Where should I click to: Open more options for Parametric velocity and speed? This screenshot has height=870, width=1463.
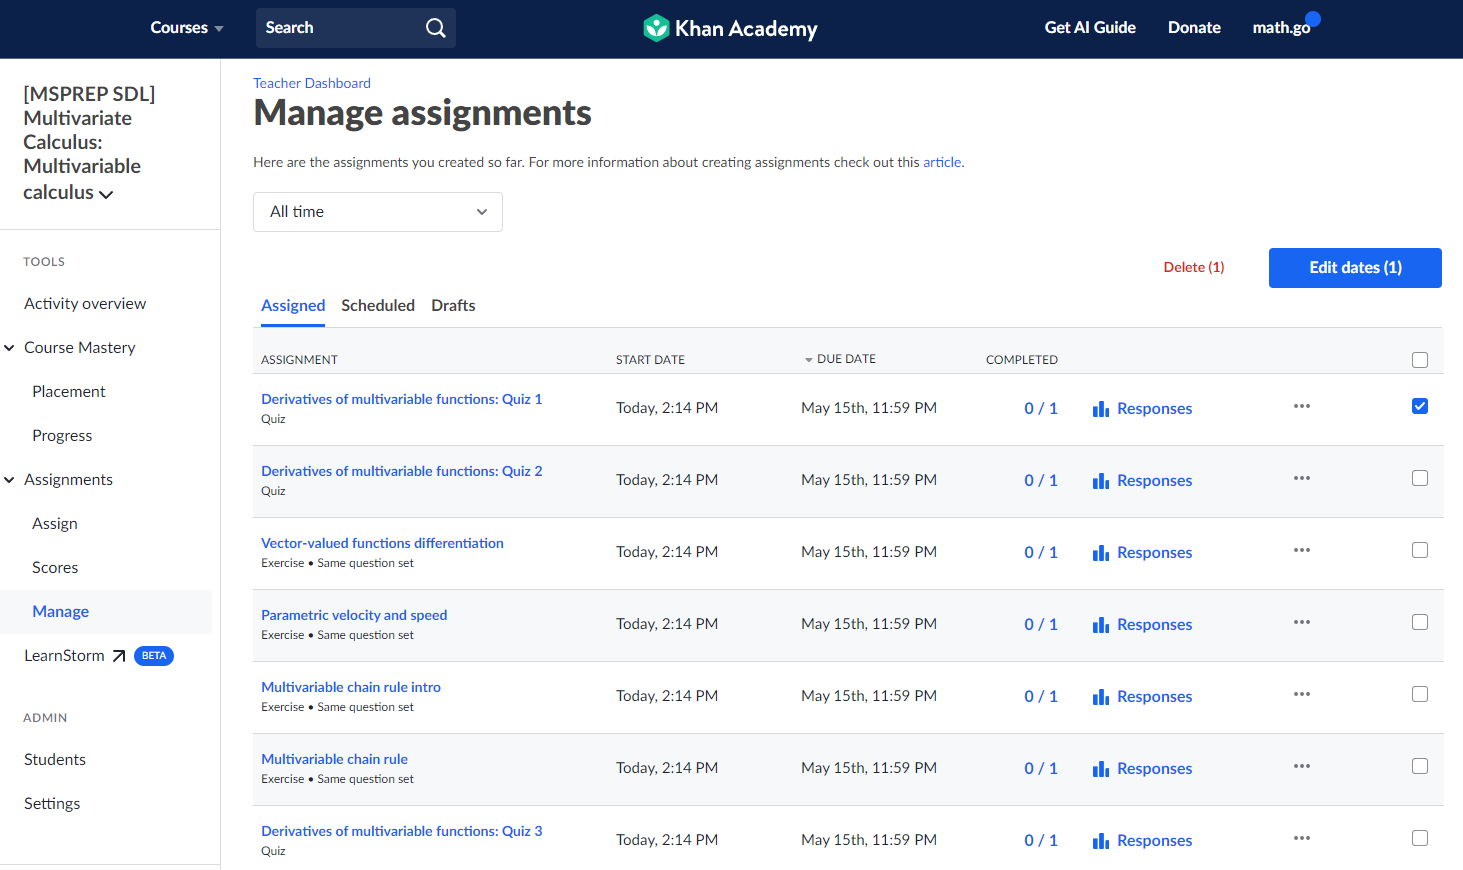(1301, 622)
